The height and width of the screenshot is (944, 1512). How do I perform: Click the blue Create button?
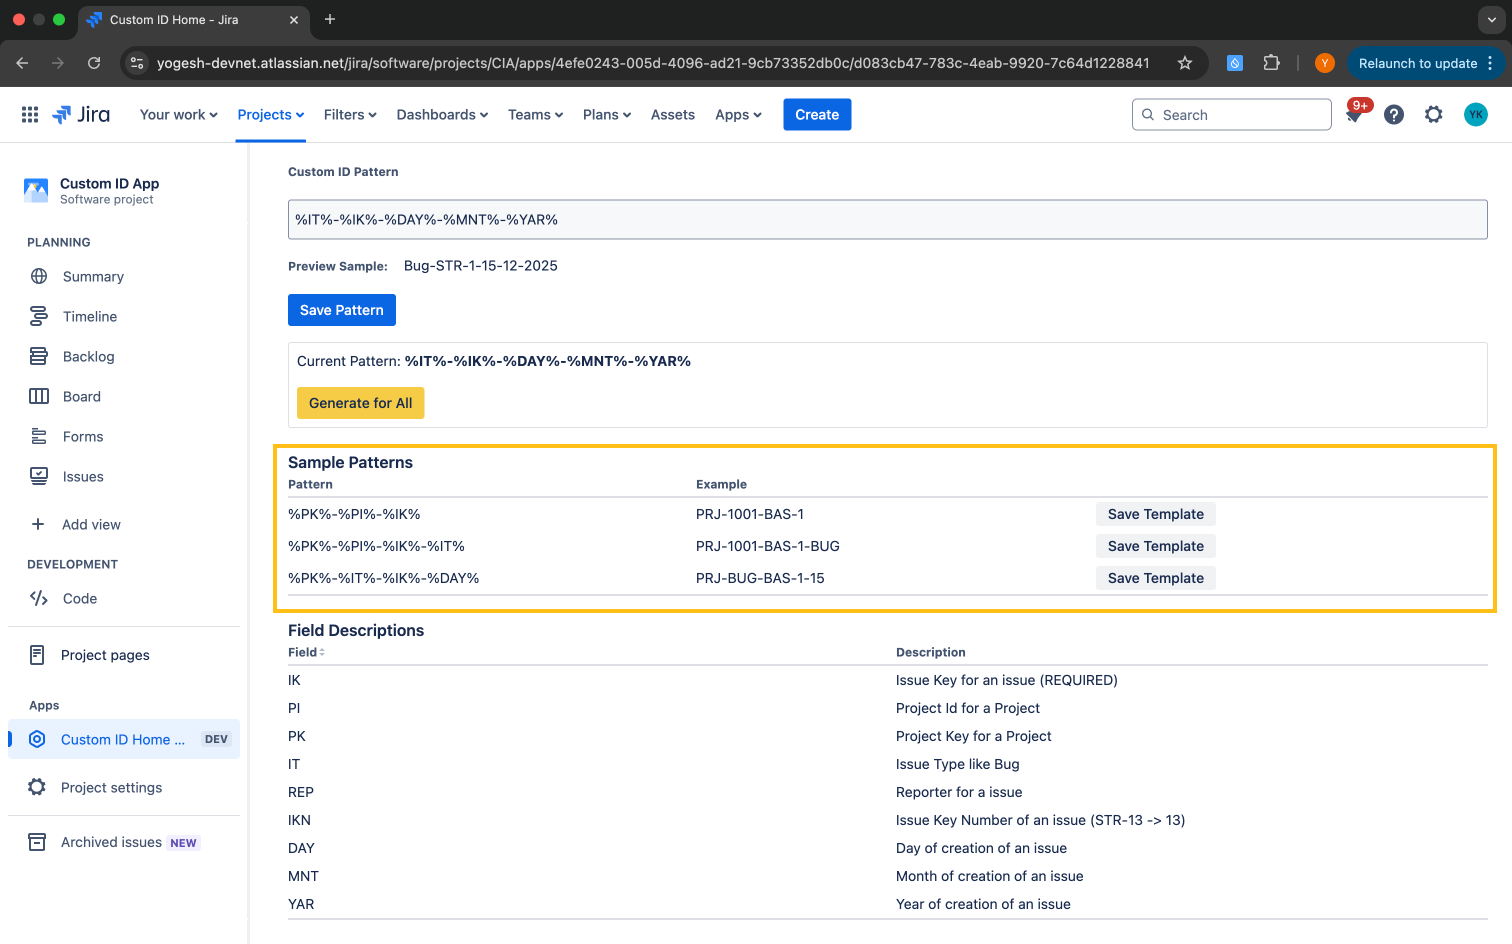(x=817, y=115)
